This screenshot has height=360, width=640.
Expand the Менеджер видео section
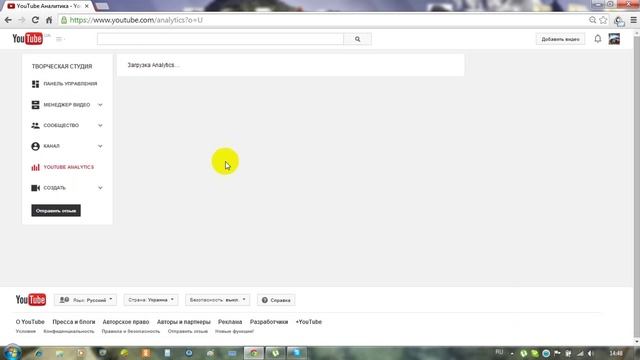point(100,105)
